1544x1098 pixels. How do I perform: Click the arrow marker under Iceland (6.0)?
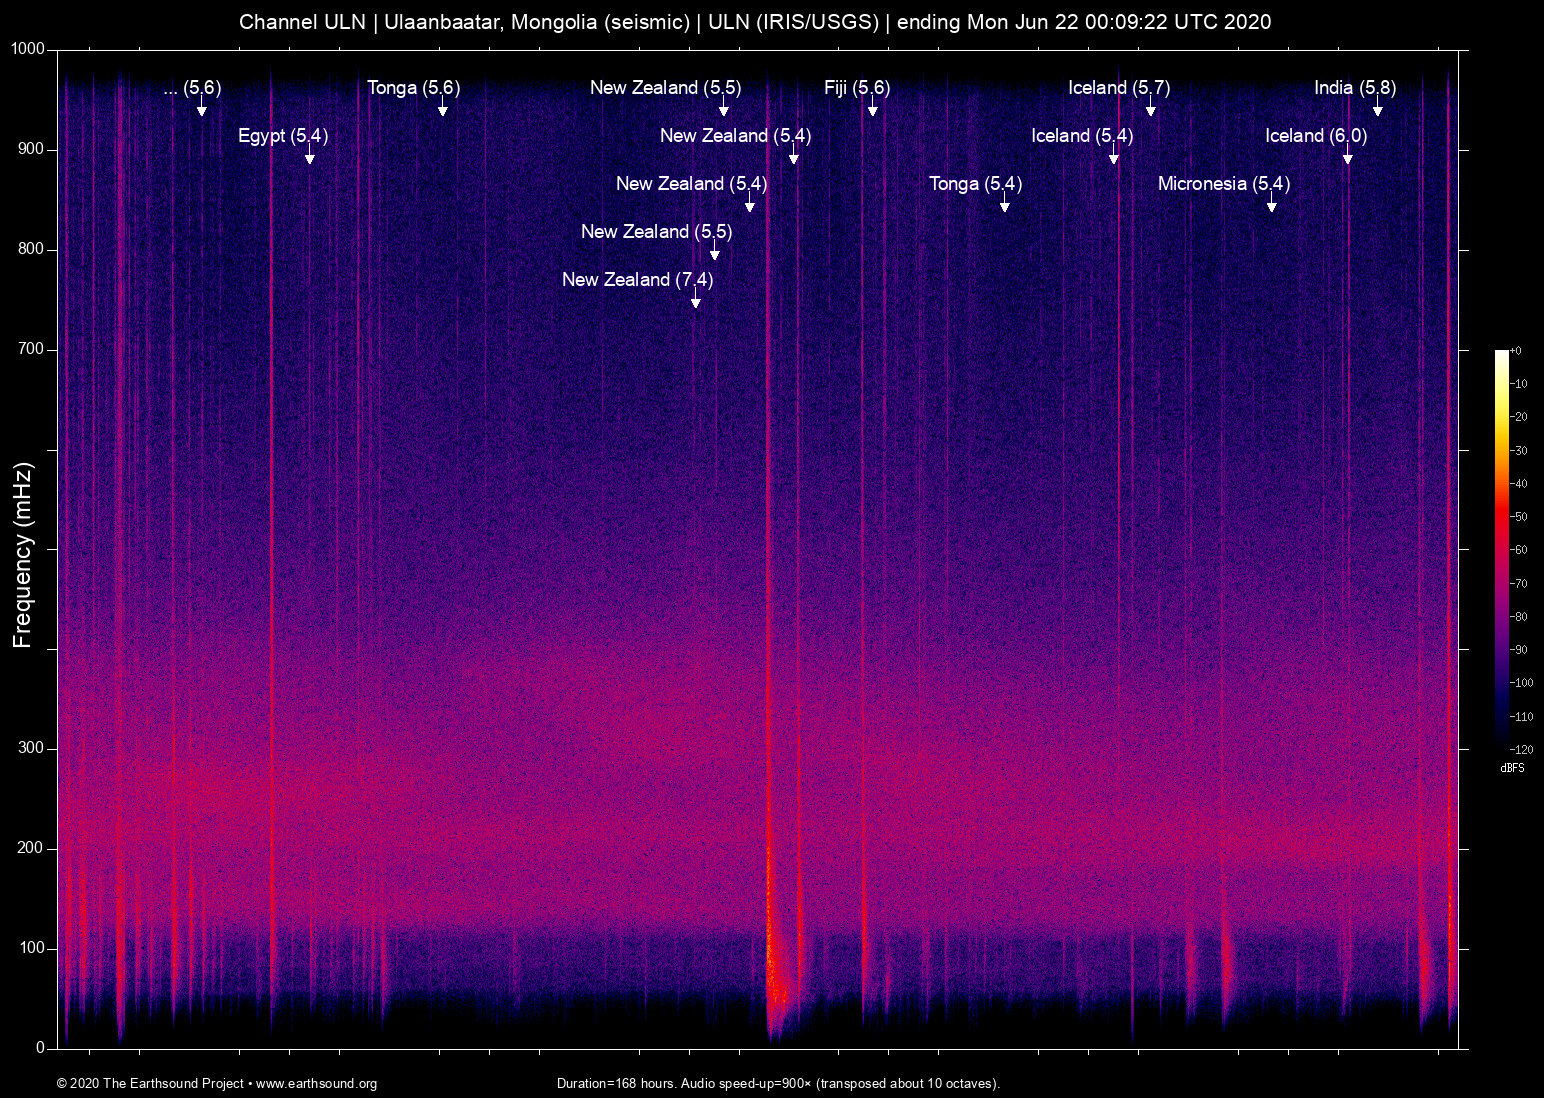click(x=1348, y=157)
